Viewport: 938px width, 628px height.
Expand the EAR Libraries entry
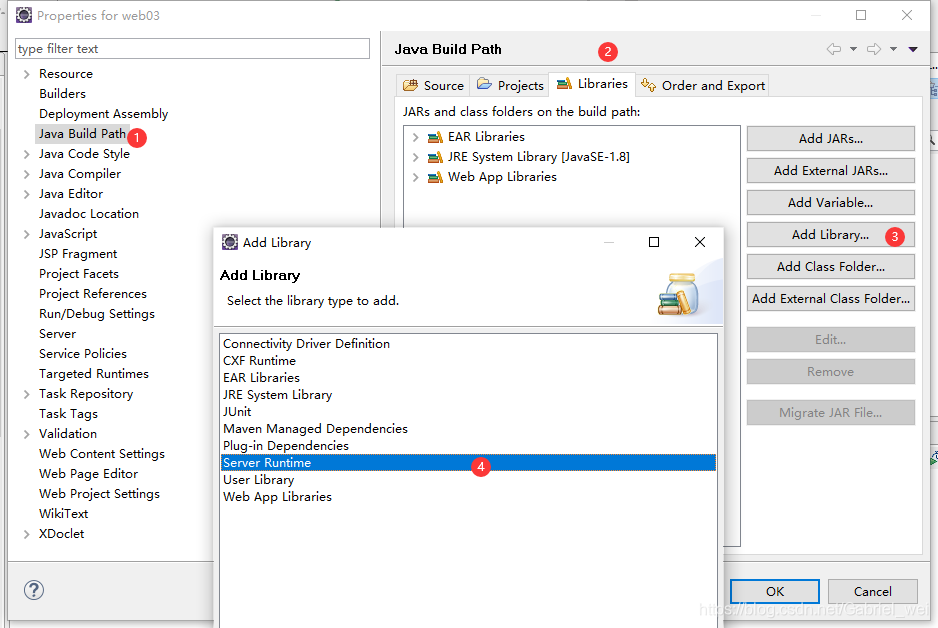(416, 137)
